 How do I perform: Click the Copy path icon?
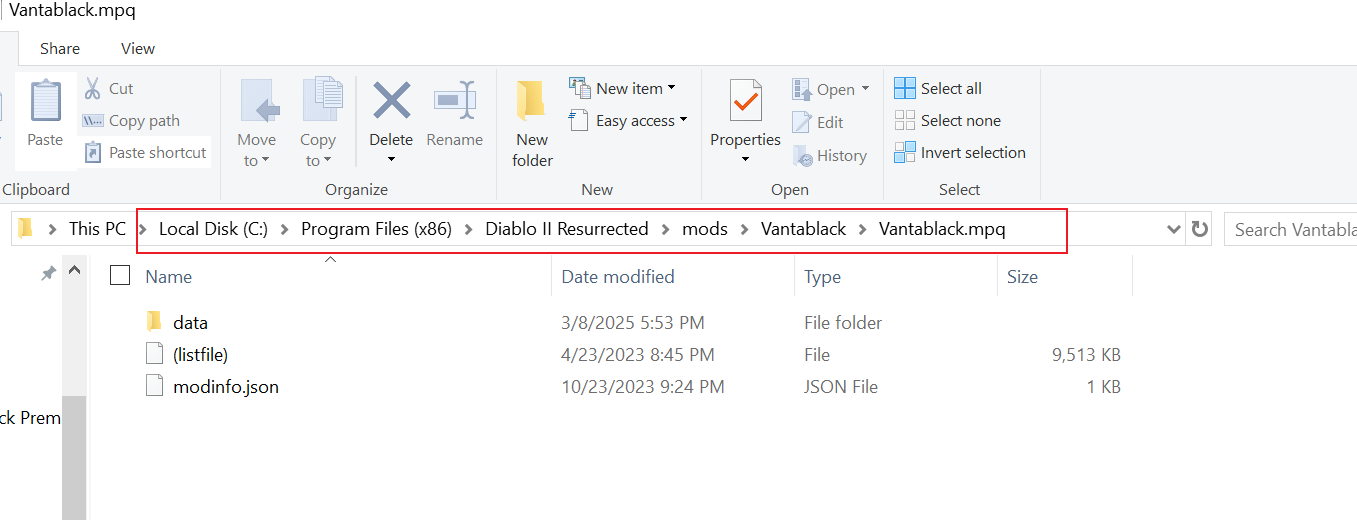[93, 121]
